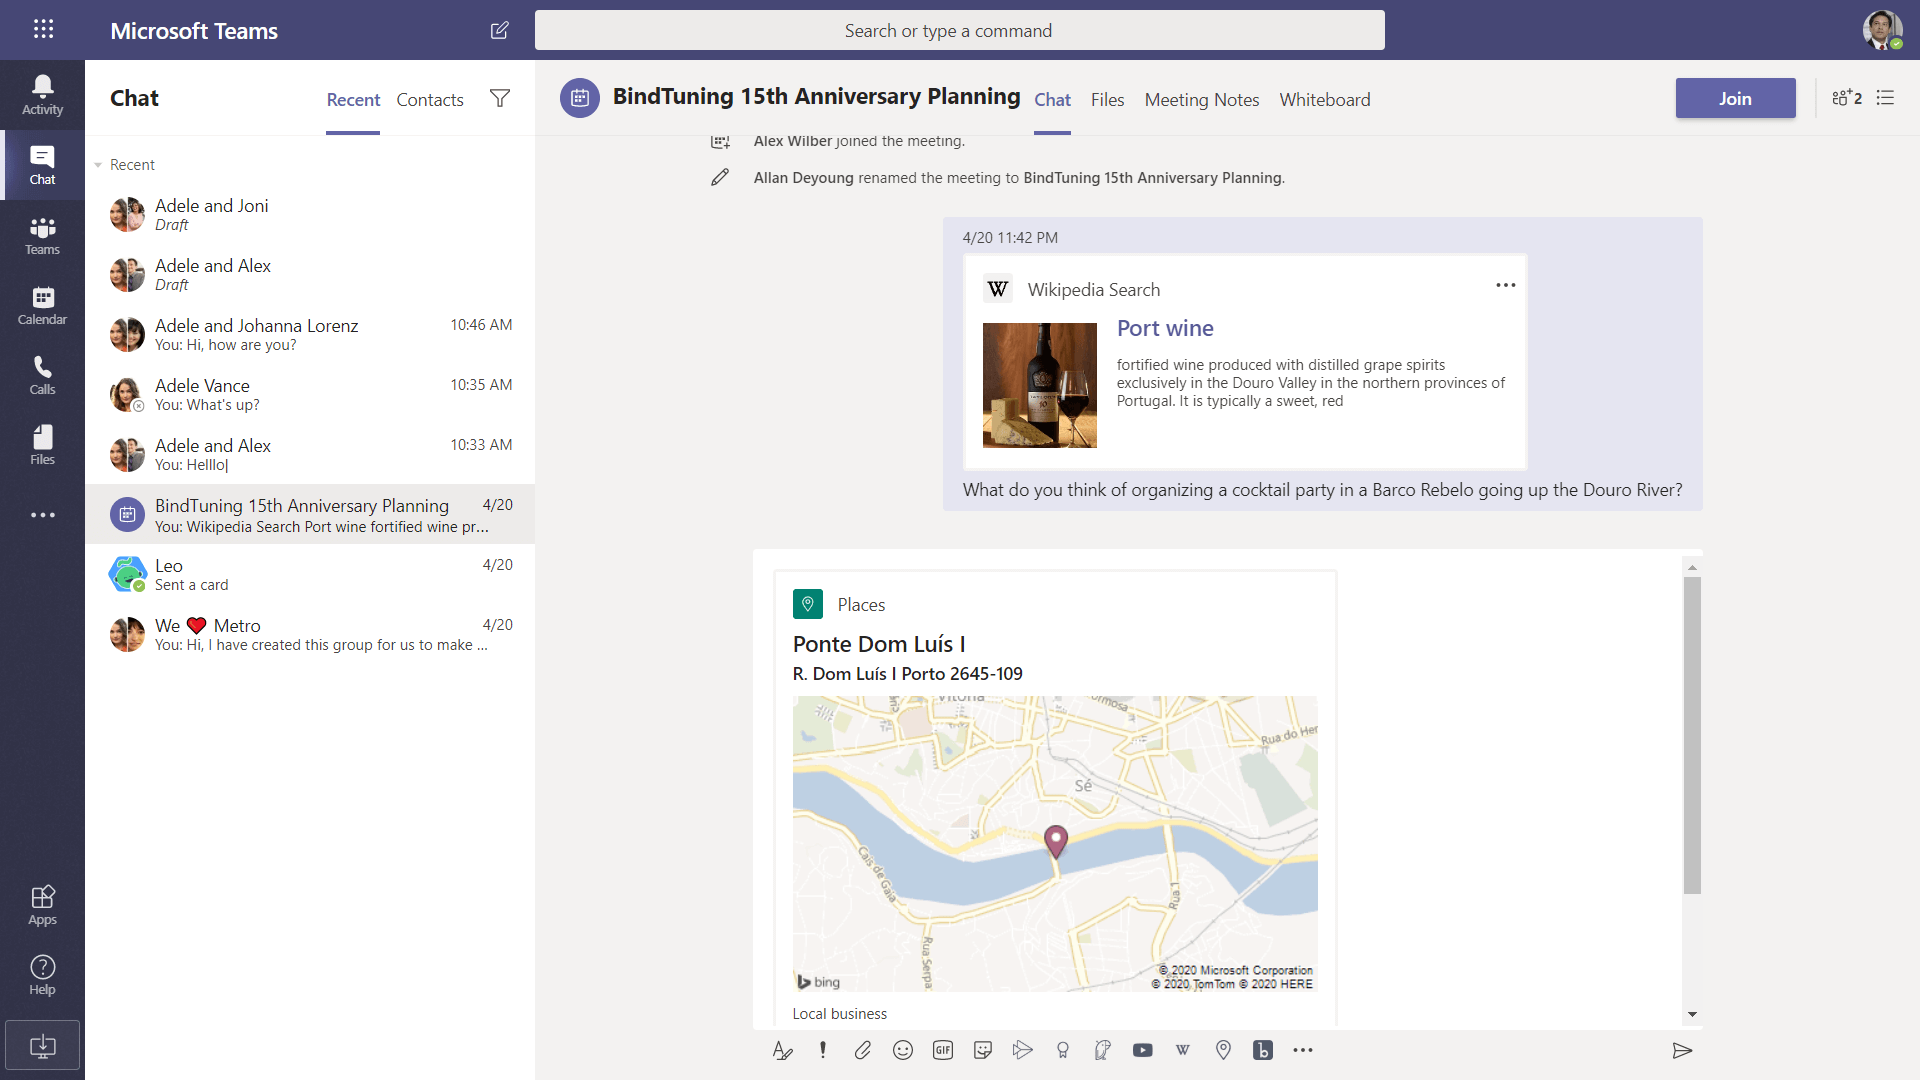
Task: Open the Whiteboard tab
Action: click(x=1325, y=100)
